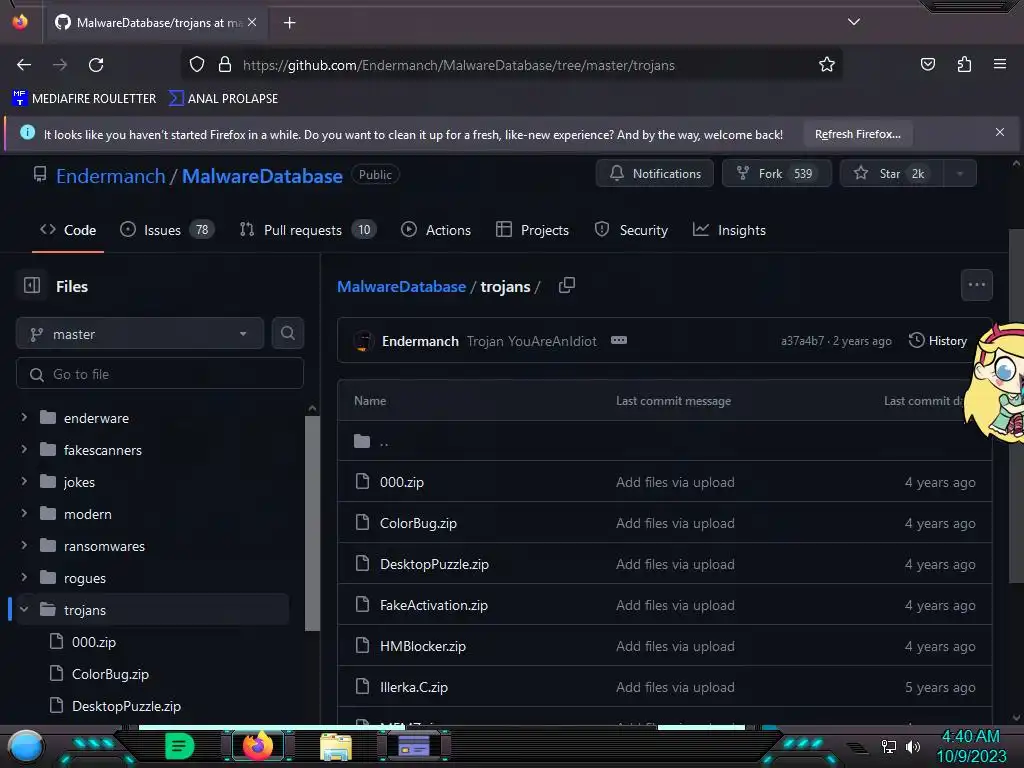Open the tracking protection shield icon

[x=197, y=65]
